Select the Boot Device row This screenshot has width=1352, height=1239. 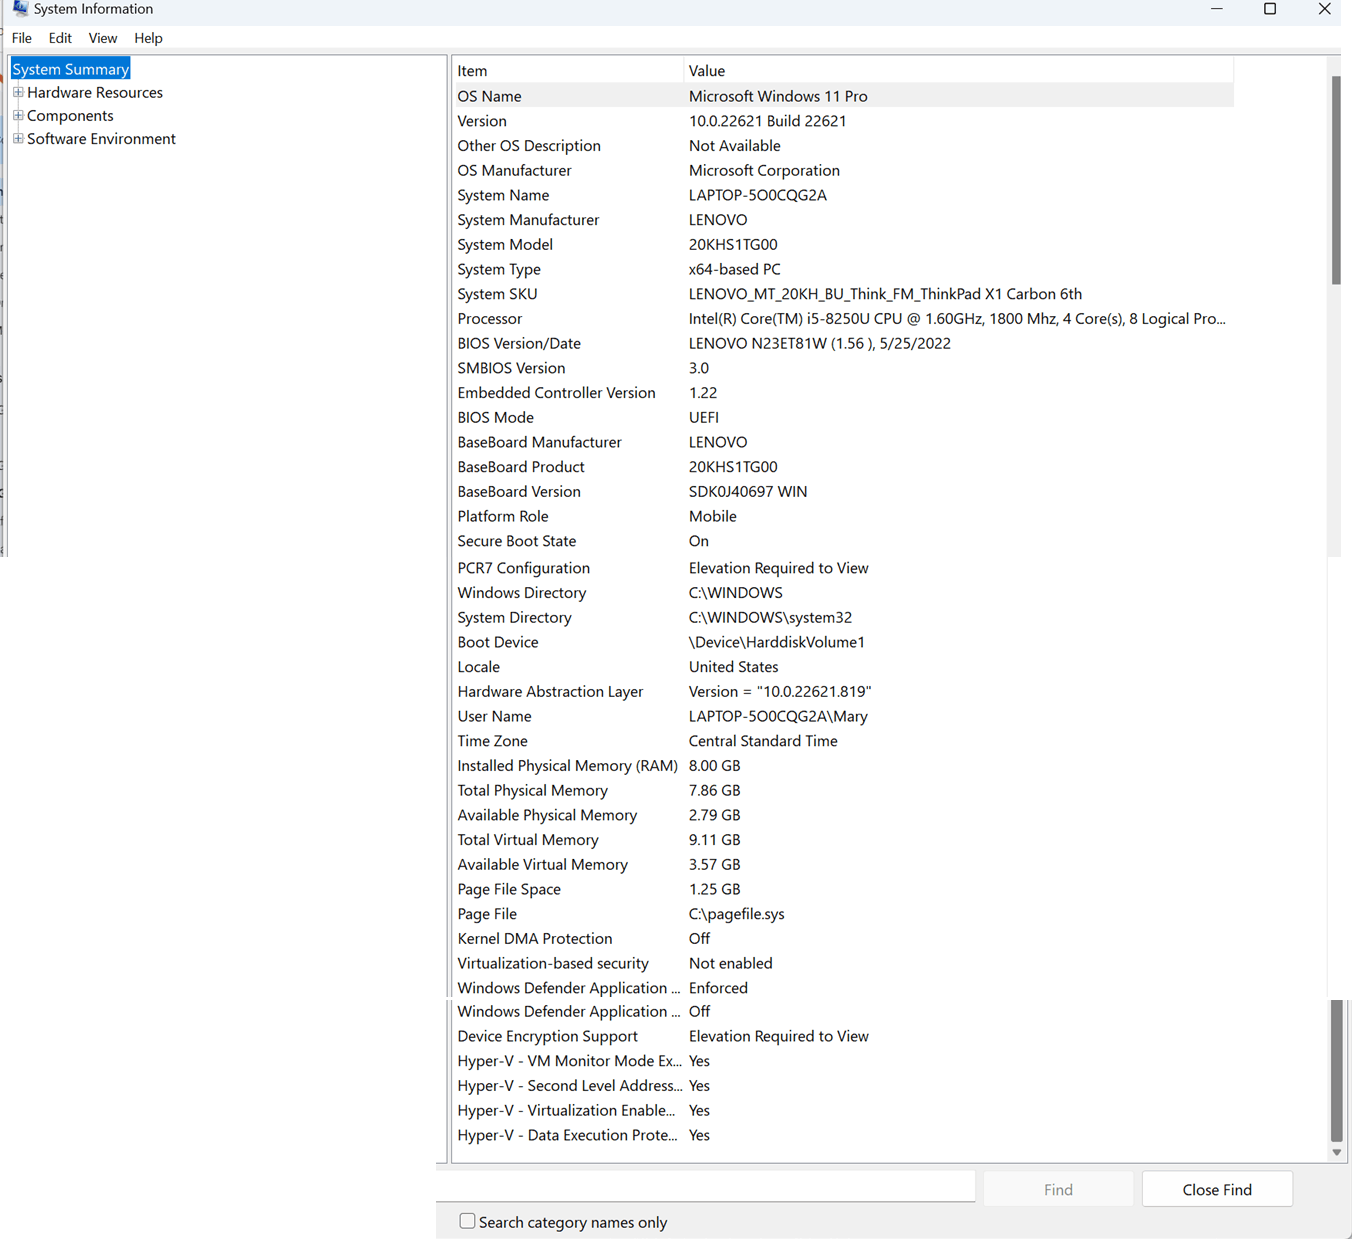coord(843,642)
